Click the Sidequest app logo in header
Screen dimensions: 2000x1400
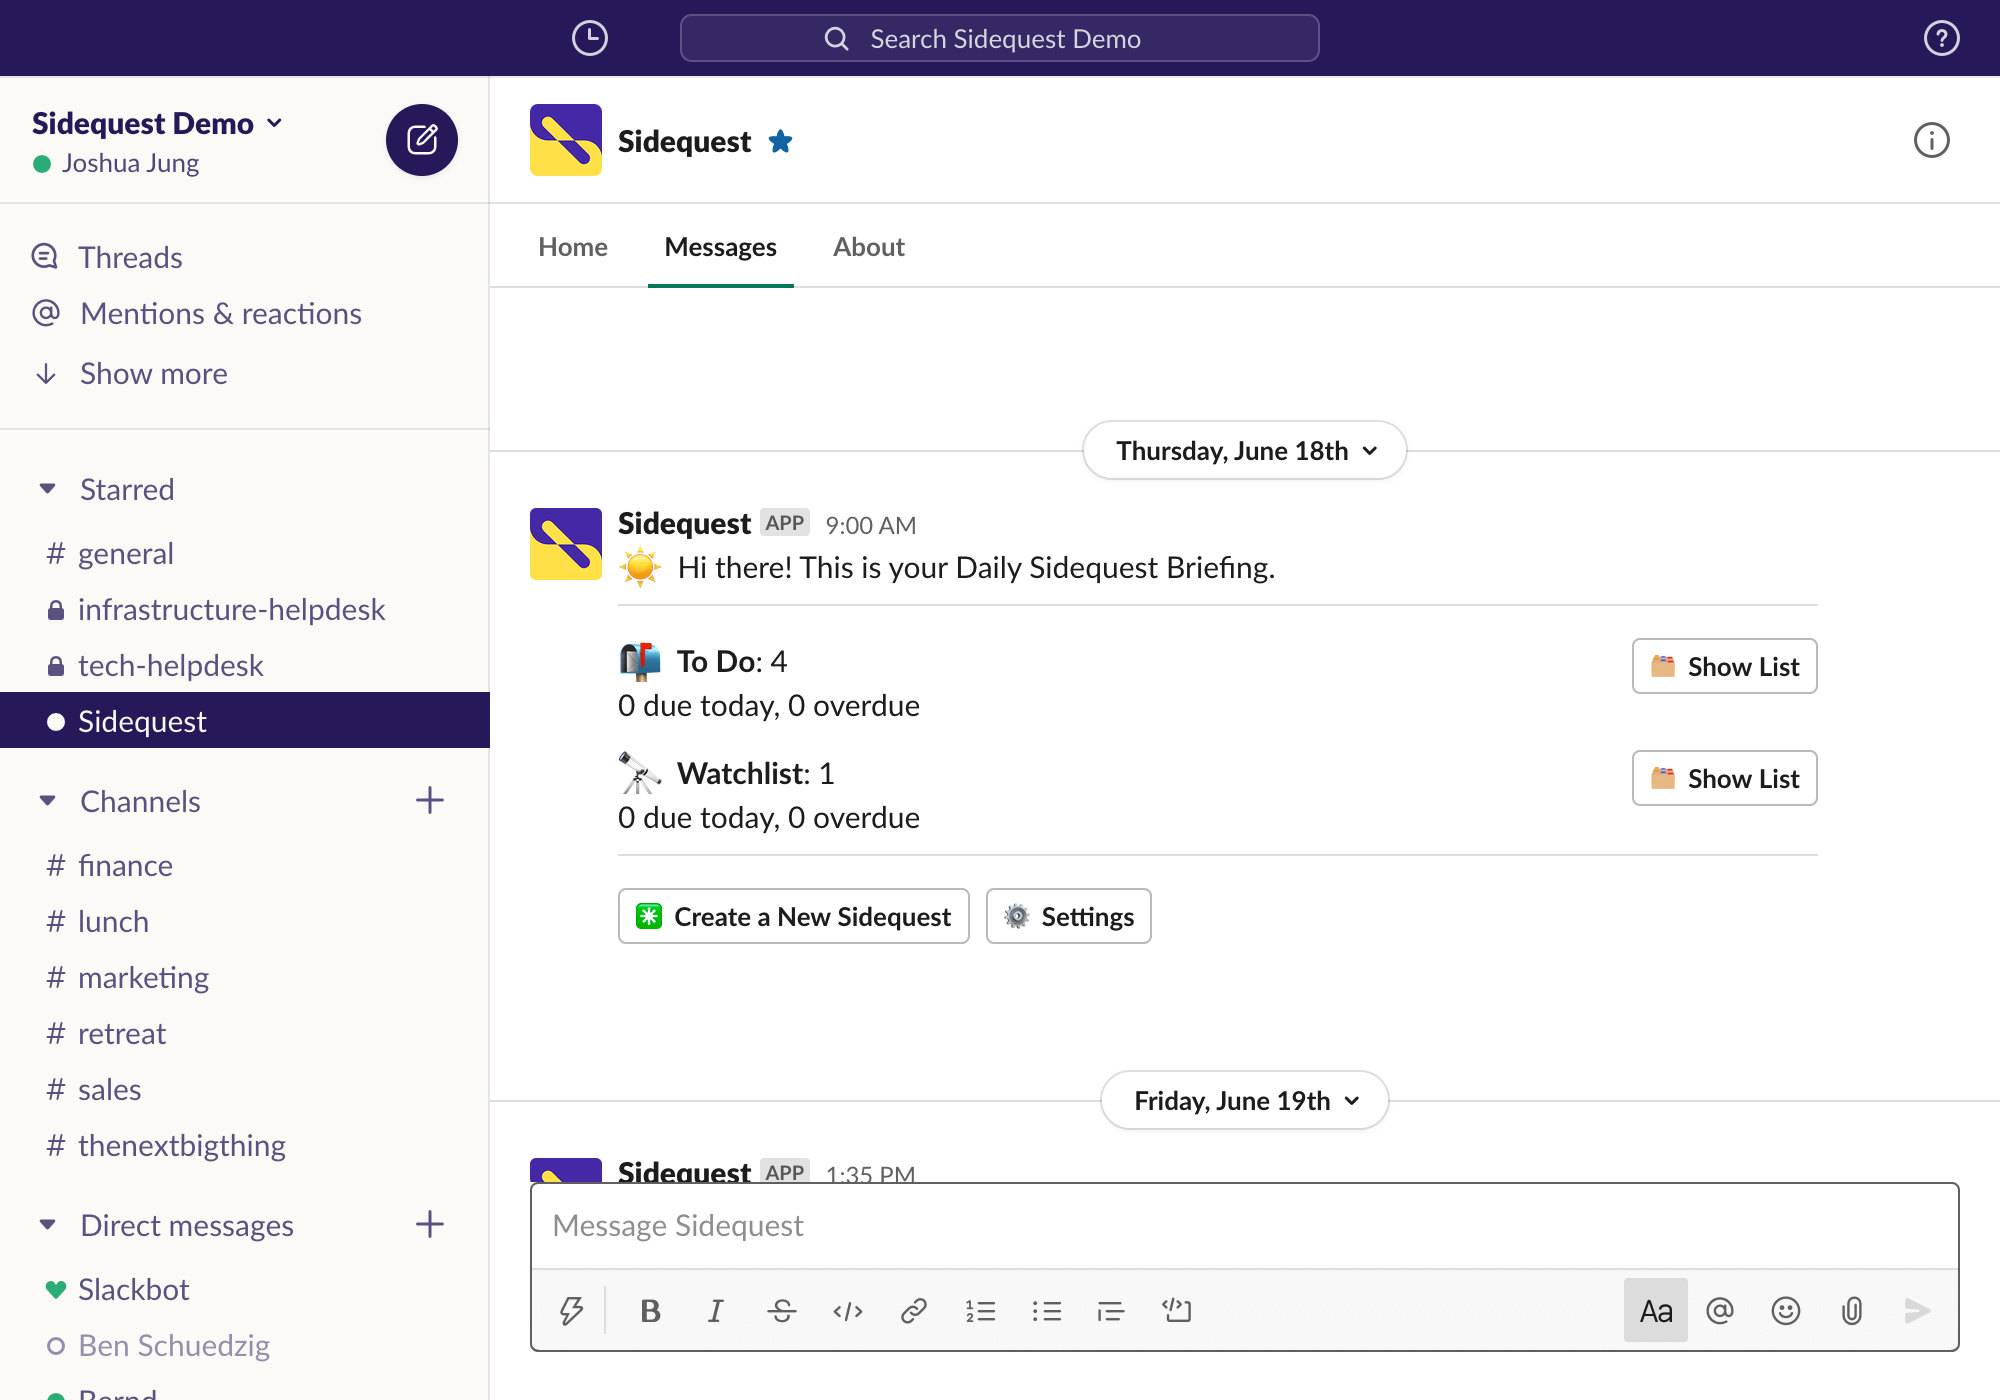566,140
